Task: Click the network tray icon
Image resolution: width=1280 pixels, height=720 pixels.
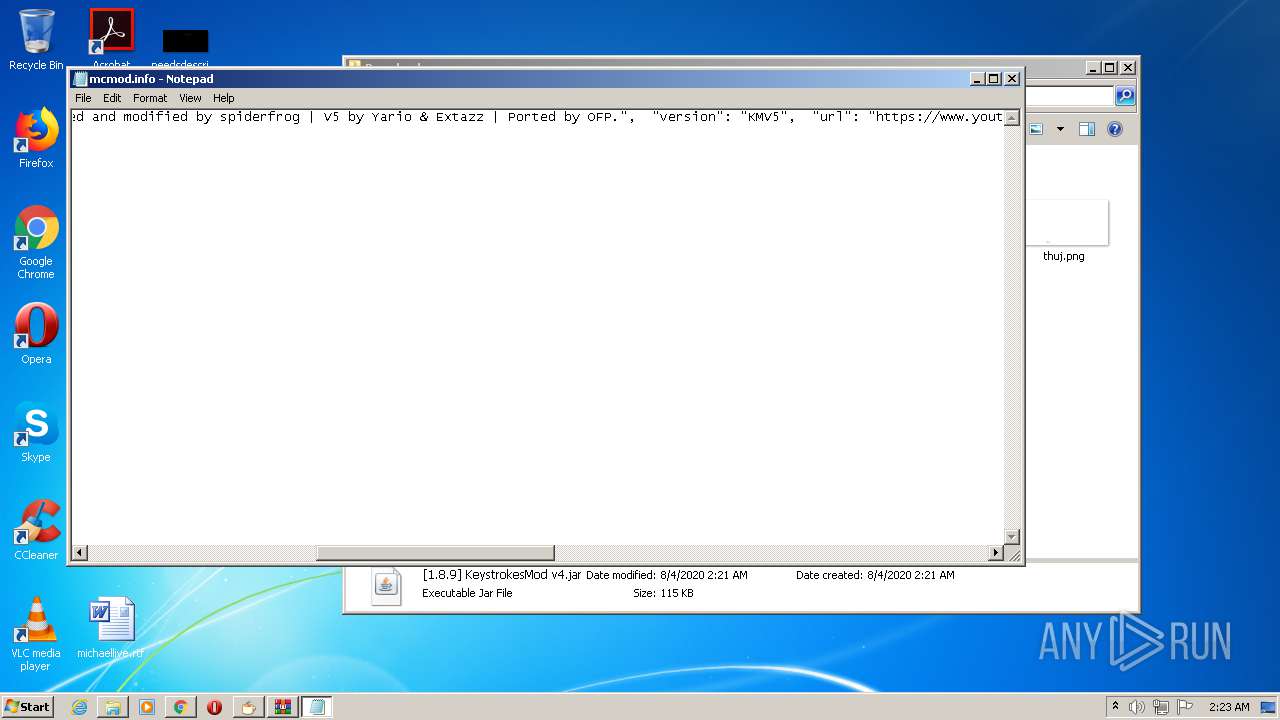Action: 1161,707
